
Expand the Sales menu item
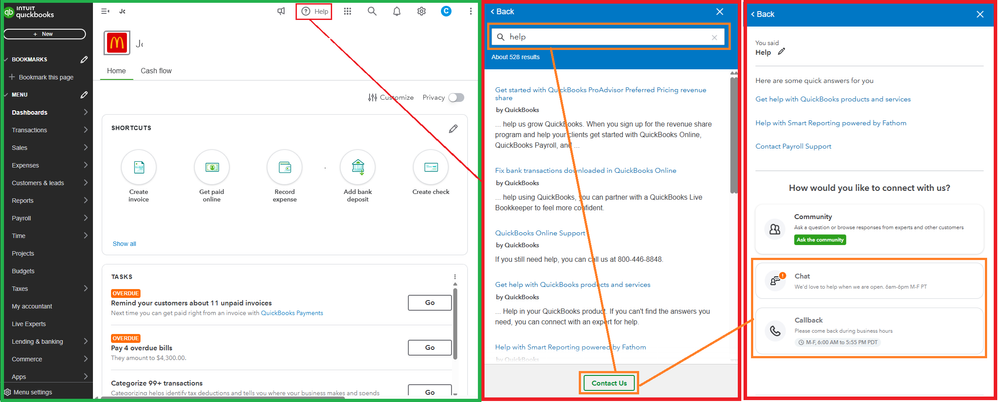point(49,148)
